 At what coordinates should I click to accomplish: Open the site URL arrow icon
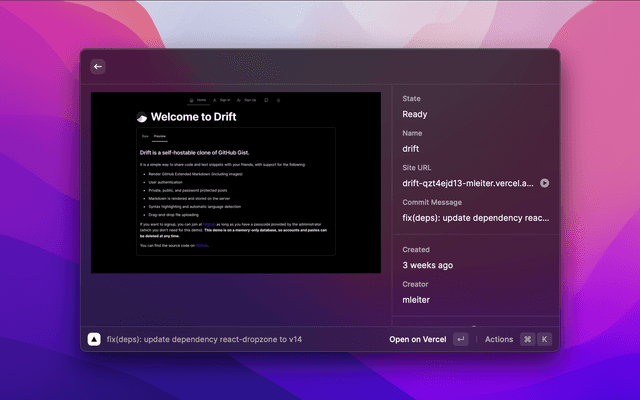click(544, 183)
